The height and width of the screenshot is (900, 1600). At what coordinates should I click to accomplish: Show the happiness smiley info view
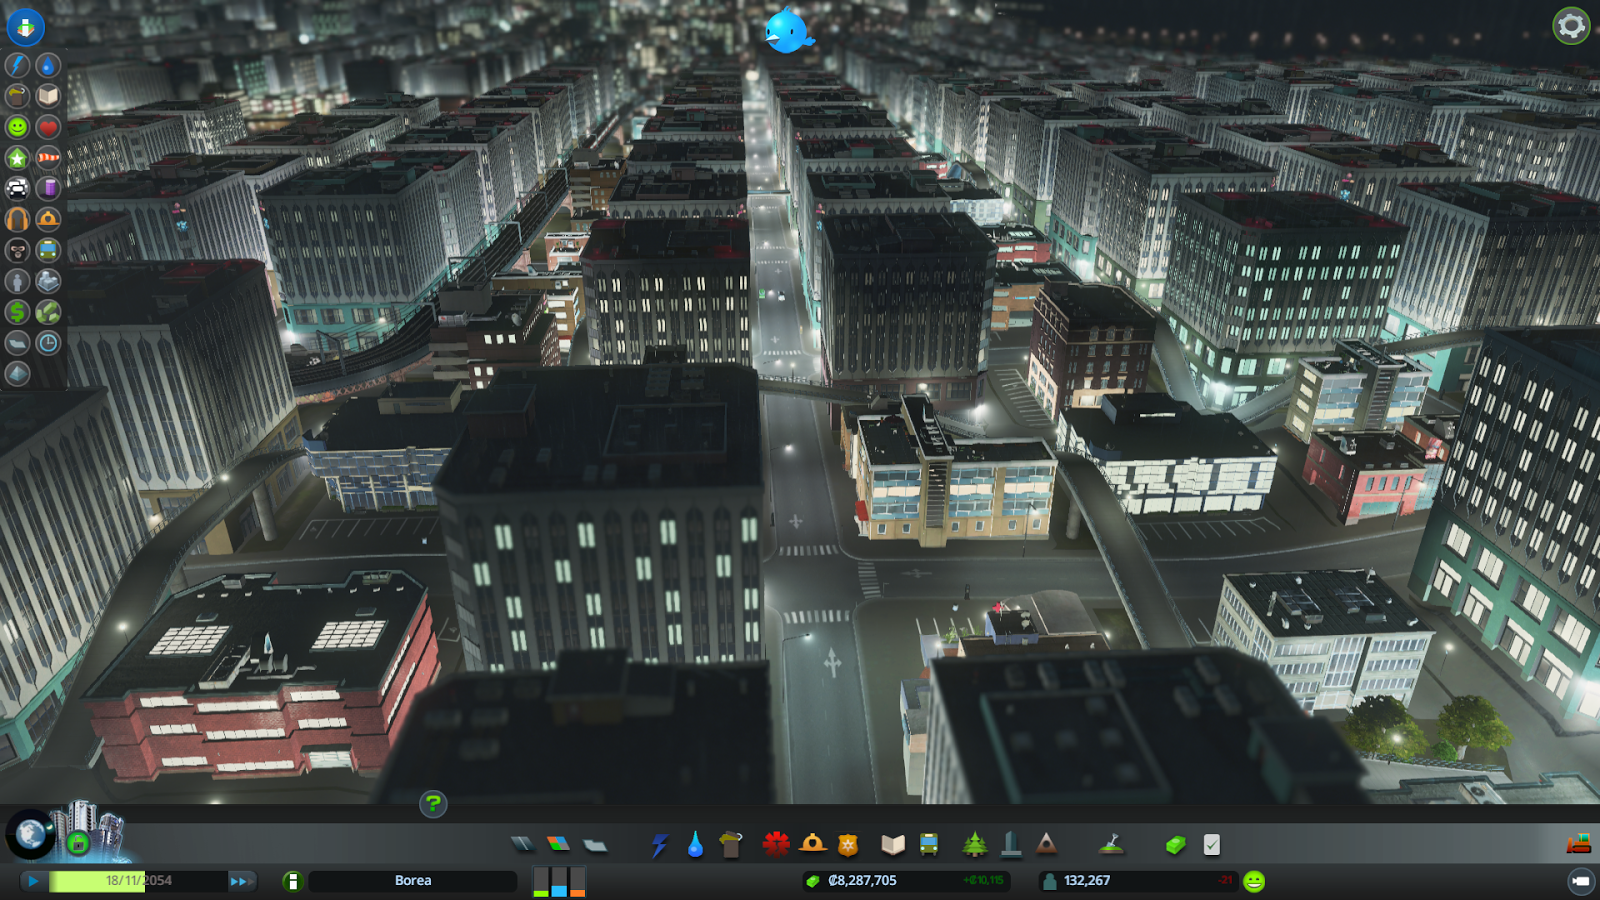click(17, 127)
